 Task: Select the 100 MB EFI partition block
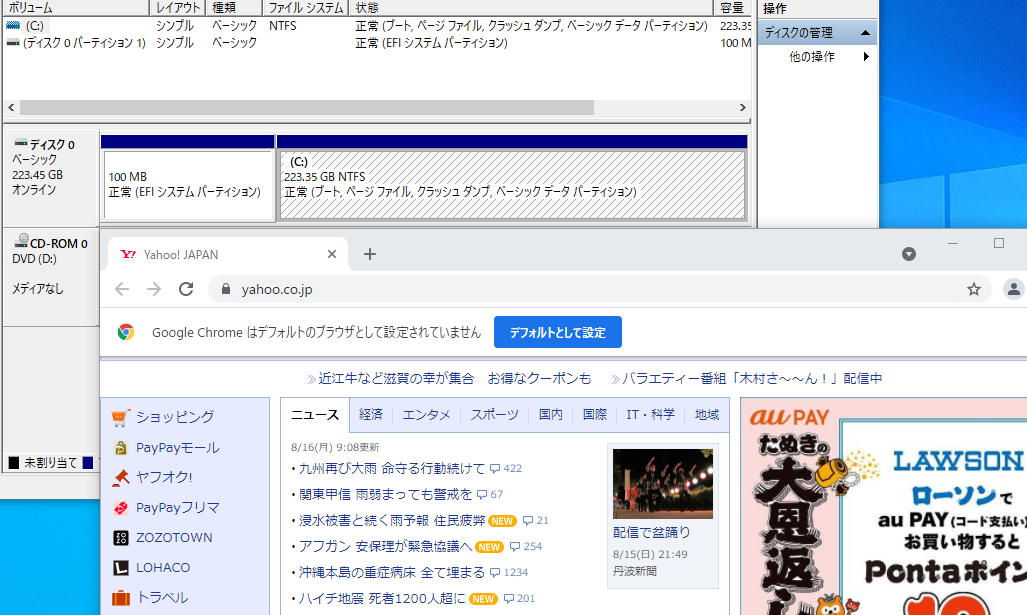coord(188,185)
